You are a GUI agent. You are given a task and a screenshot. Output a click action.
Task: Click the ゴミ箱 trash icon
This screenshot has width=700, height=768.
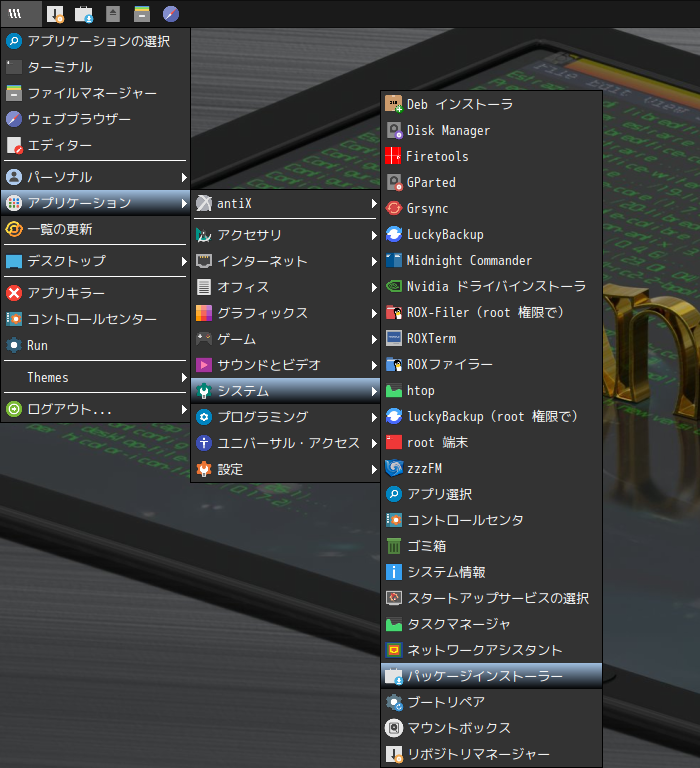point(393,546)
